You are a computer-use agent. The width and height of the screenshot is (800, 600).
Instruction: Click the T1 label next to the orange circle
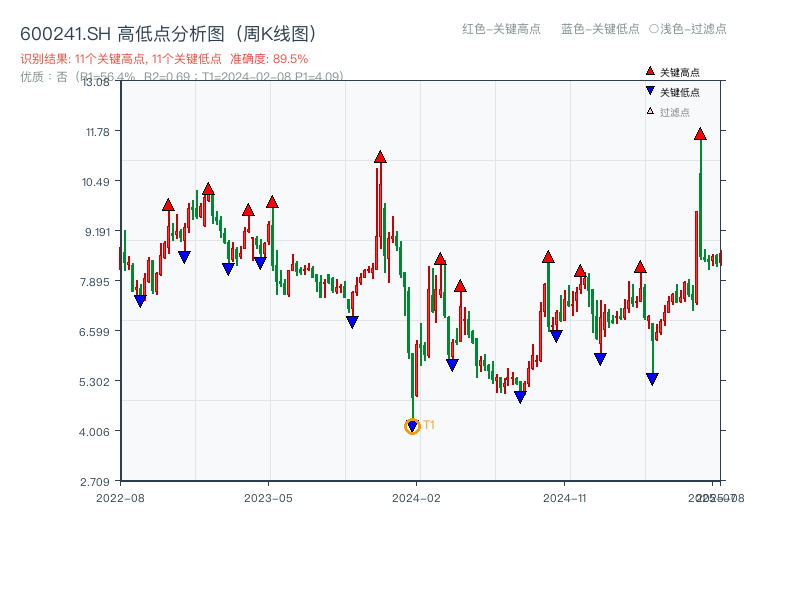pos(428,426)
